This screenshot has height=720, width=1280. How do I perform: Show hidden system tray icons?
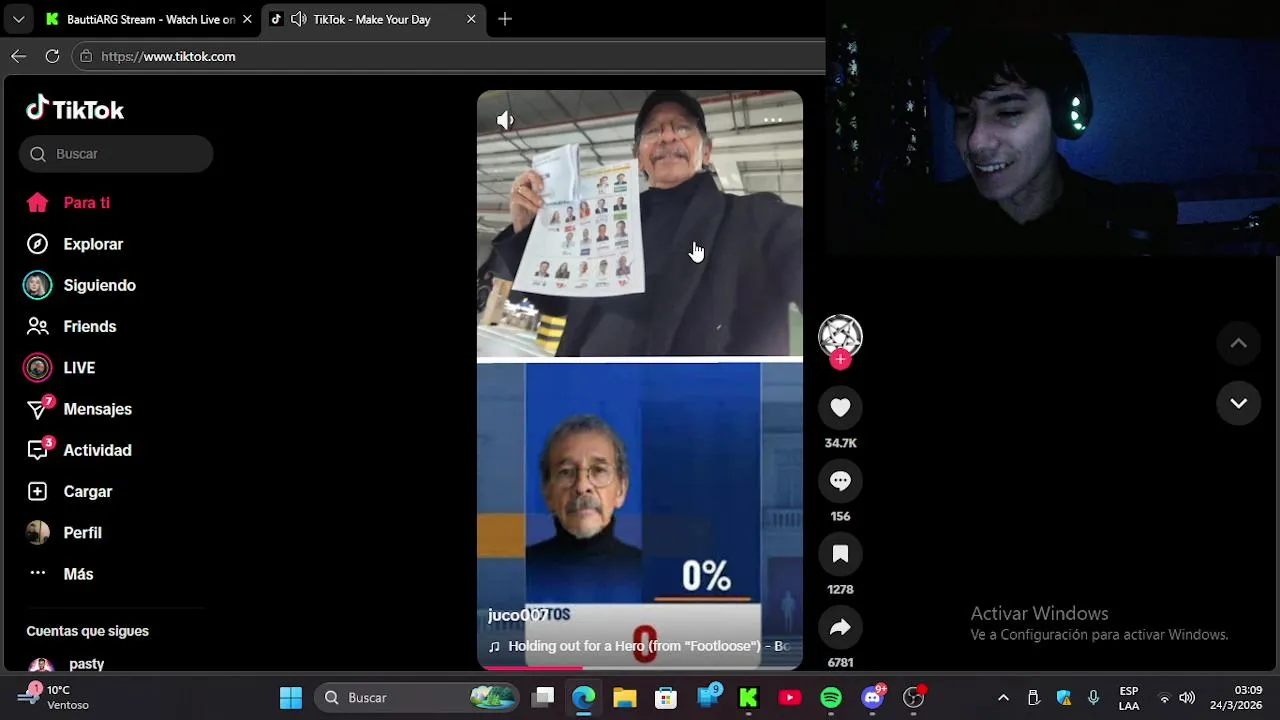1003,697
